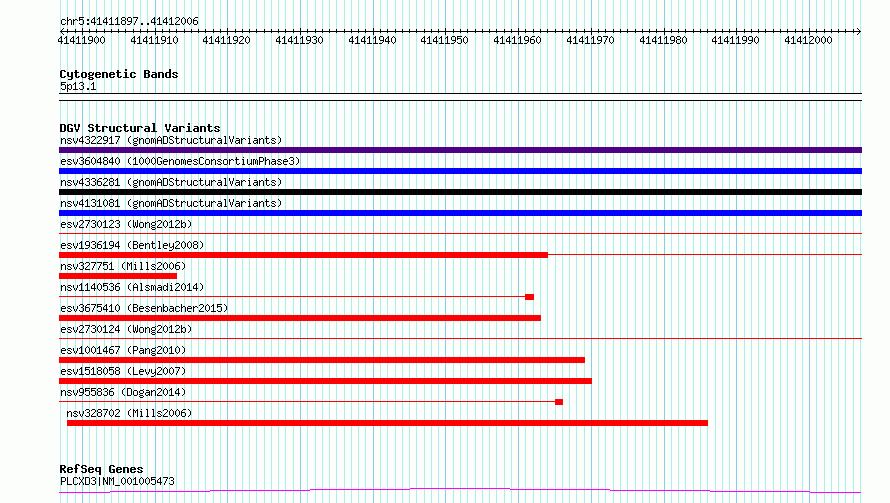Open esv1936194 (Bentley2008) variant label
The width and height of the screenshot is (890, 503).
(x=132, y=245)
